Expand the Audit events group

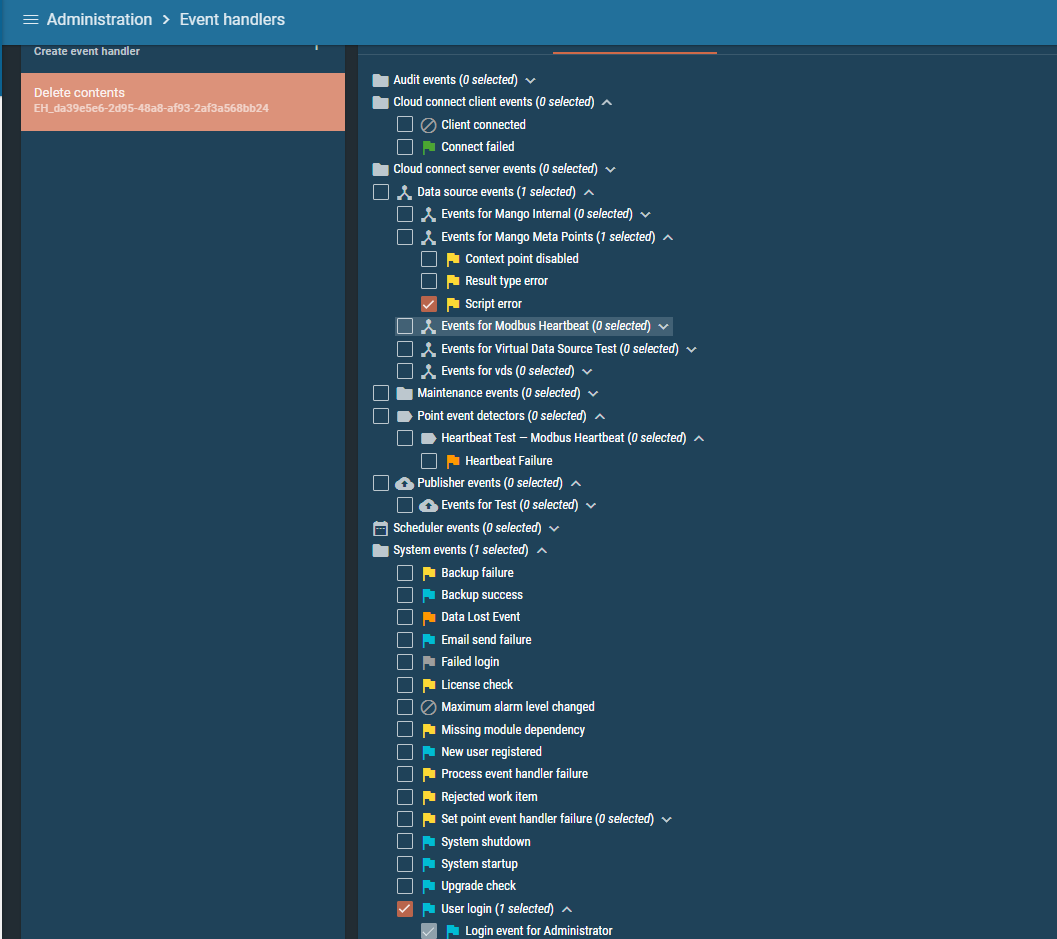[531, 80]
